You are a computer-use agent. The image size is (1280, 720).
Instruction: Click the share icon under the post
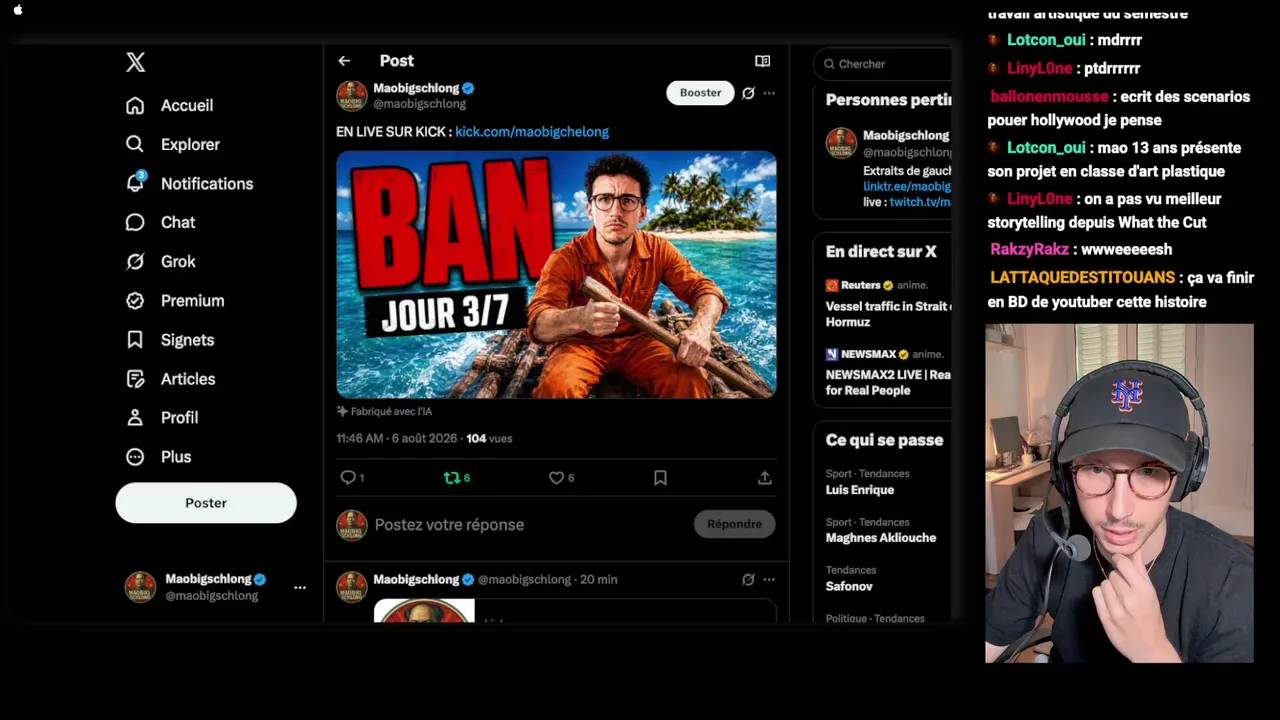click(x=765, y=478)
